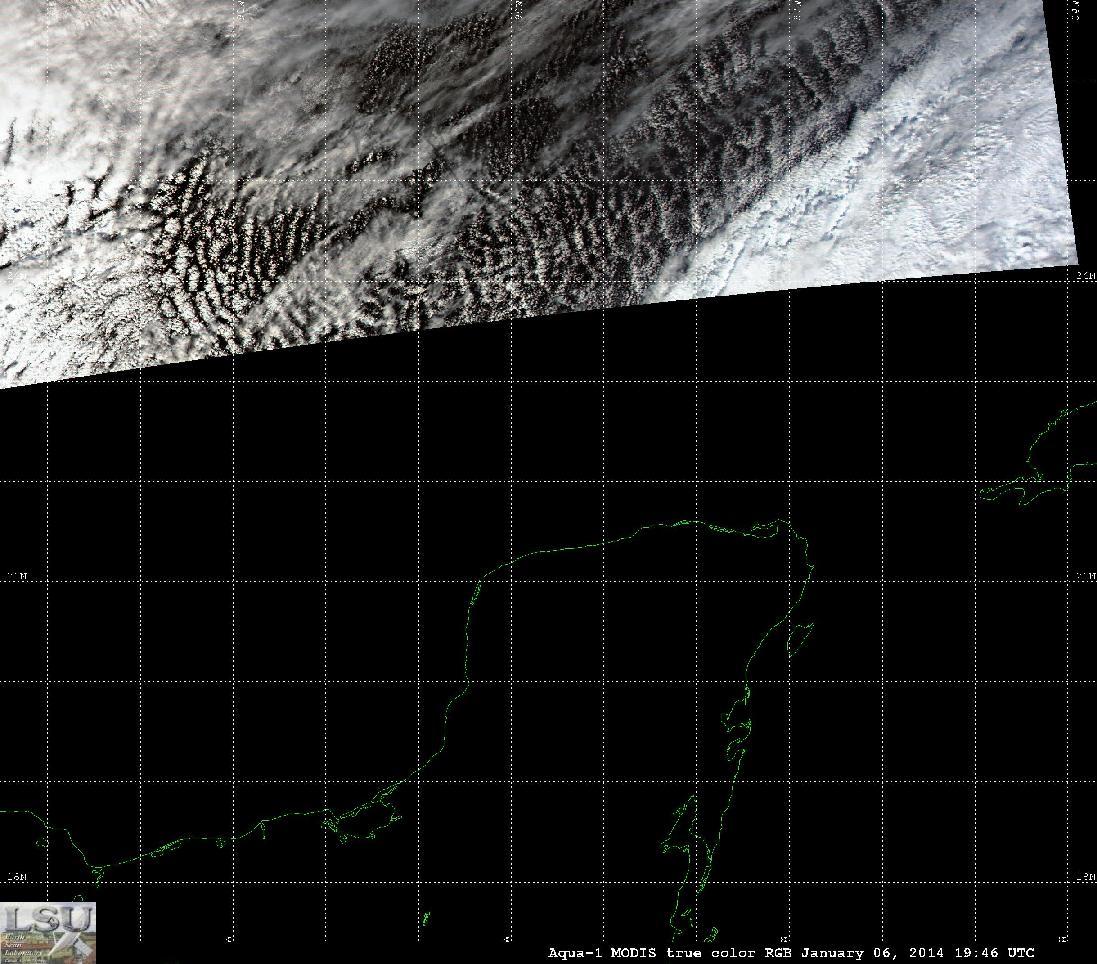Select the 24N latitude label on right edge

point(1085,276)
